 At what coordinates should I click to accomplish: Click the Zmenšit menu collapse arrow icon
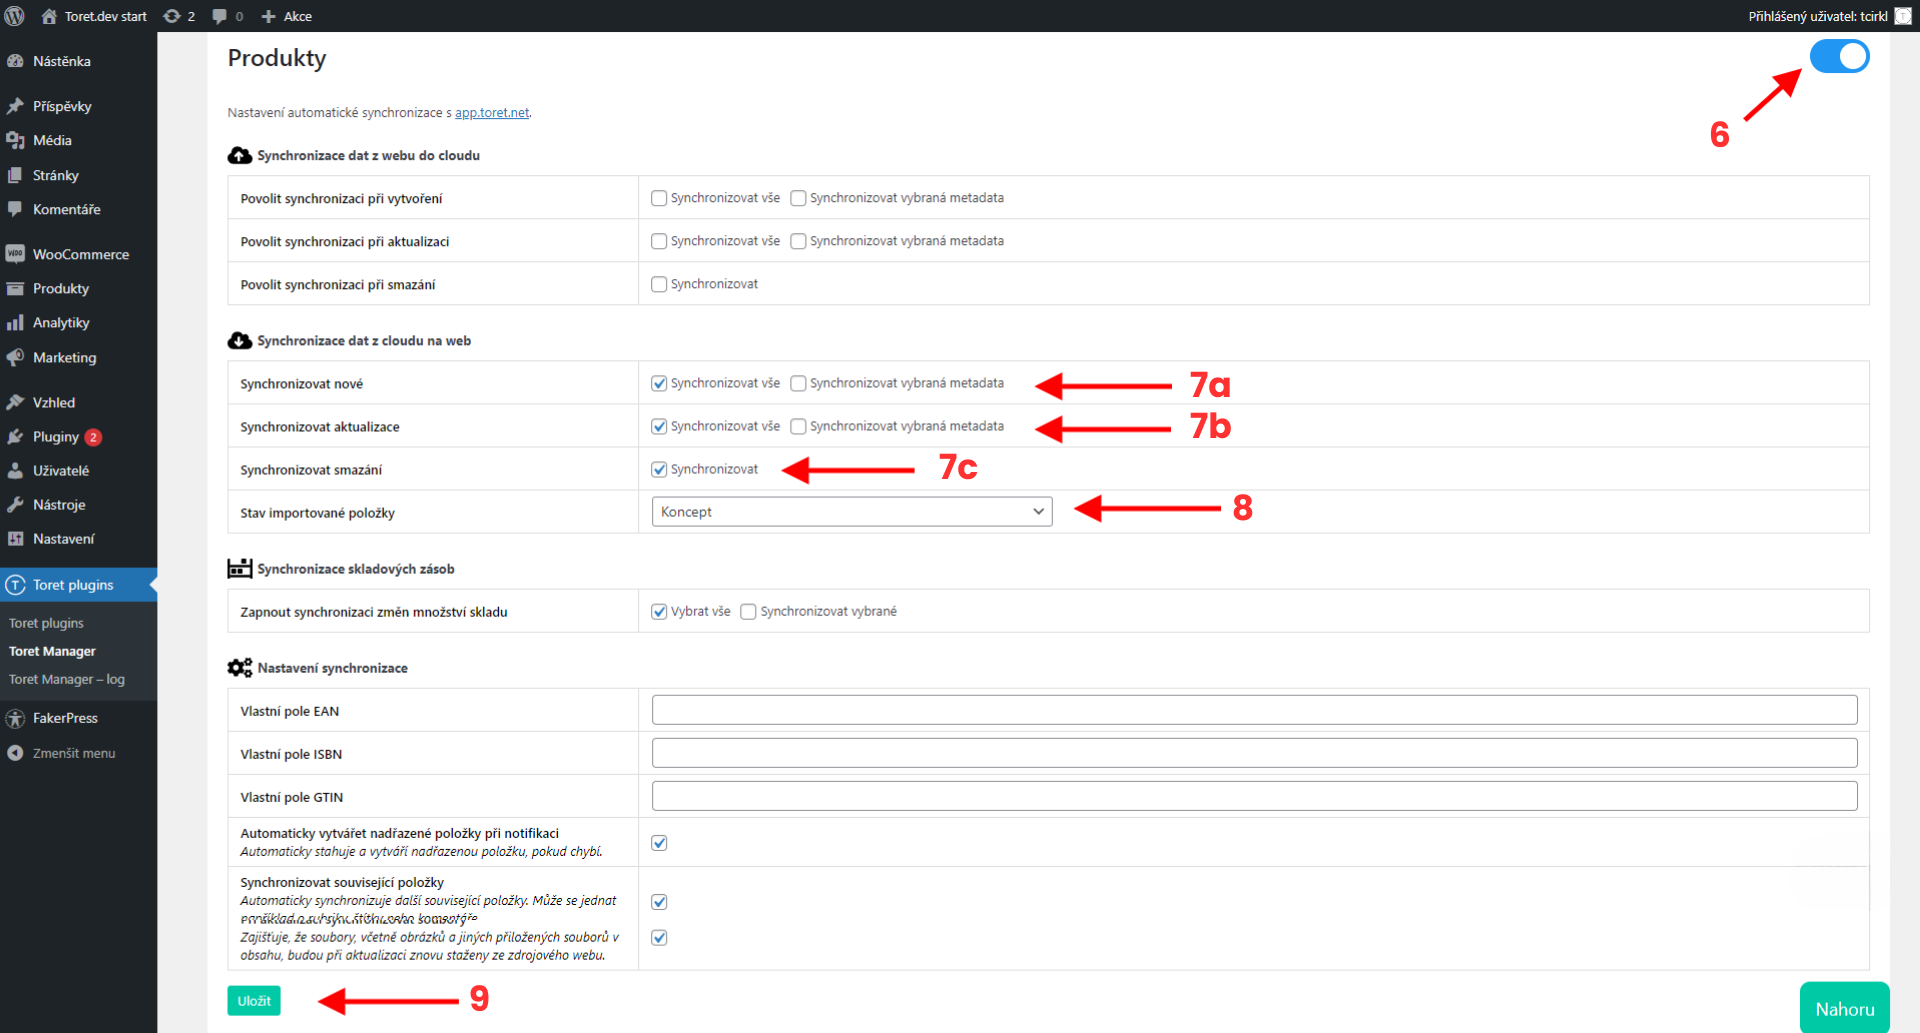coord(15,753)
